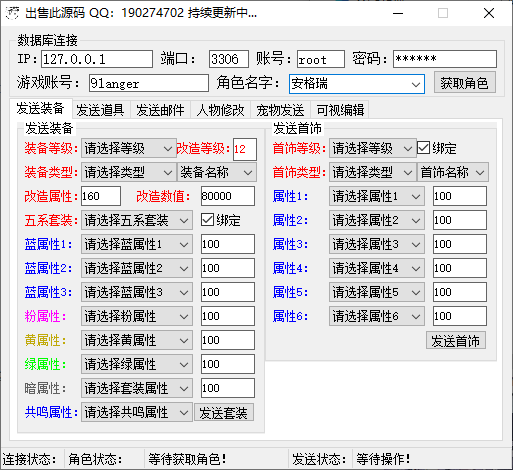Click the 改造数值 field showing 80000

pyautogui.click(x=228, y=196)
